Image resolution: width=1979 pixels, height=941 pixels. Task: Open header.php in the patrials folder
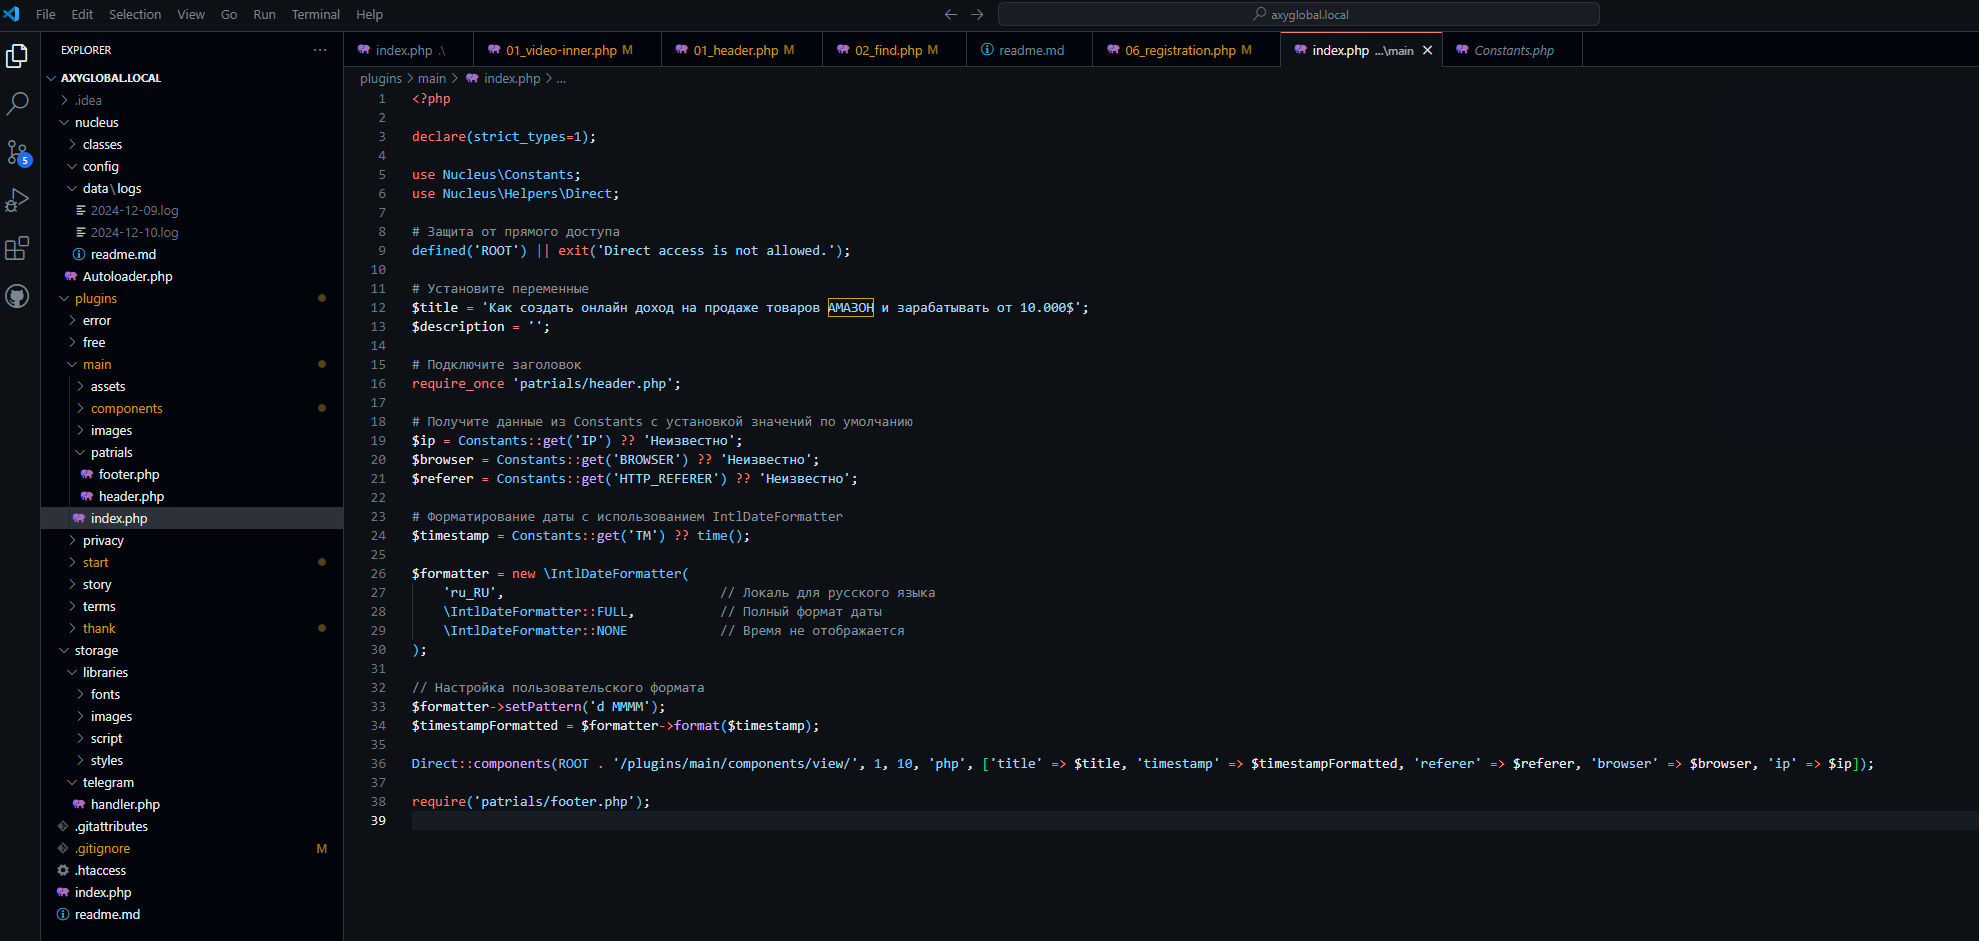tap(131, 496)
